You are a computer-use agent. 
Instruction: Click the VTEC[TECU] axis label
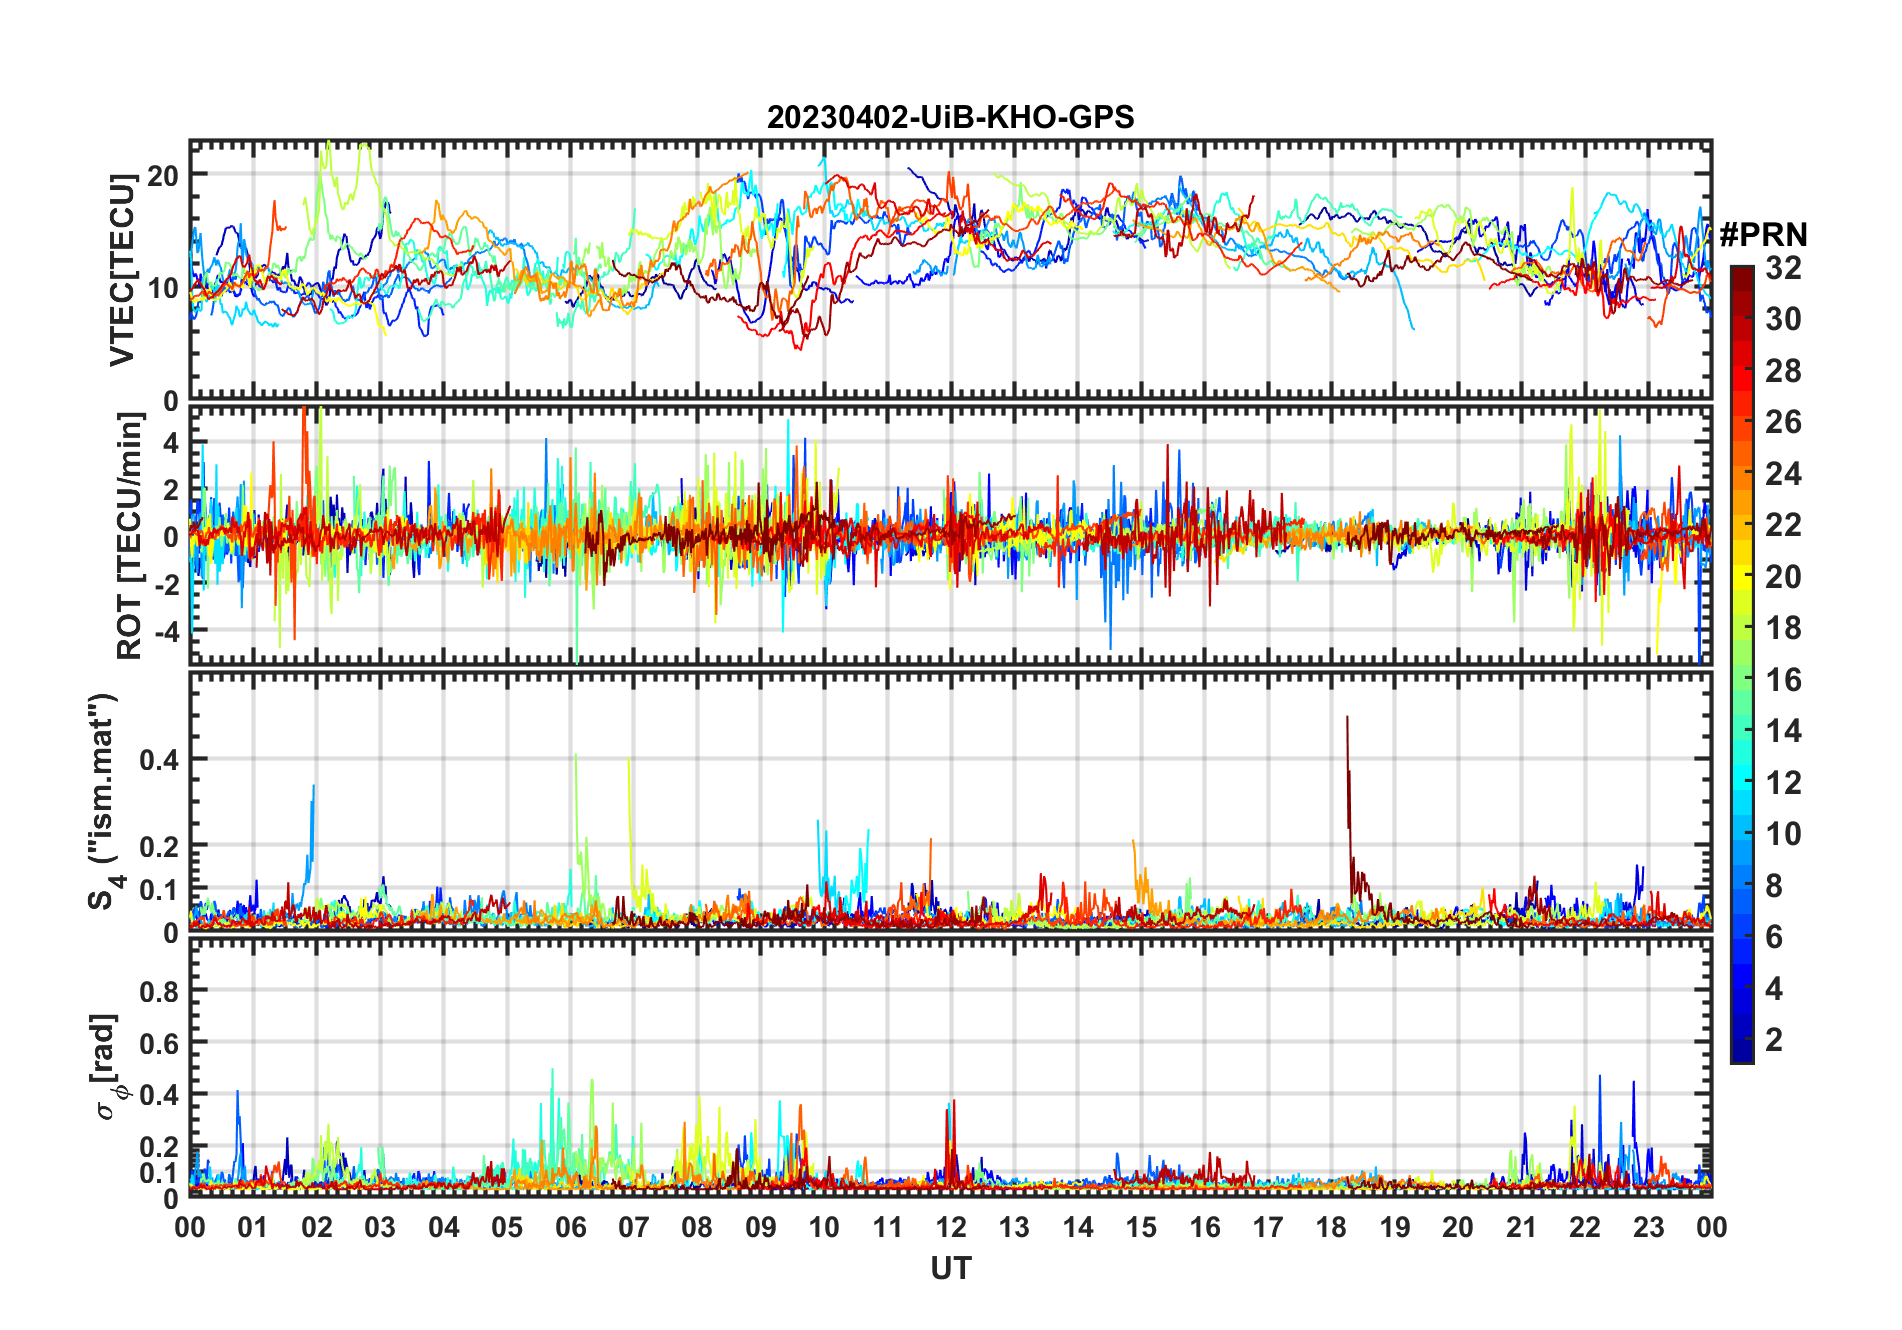[x=122, y=270]
